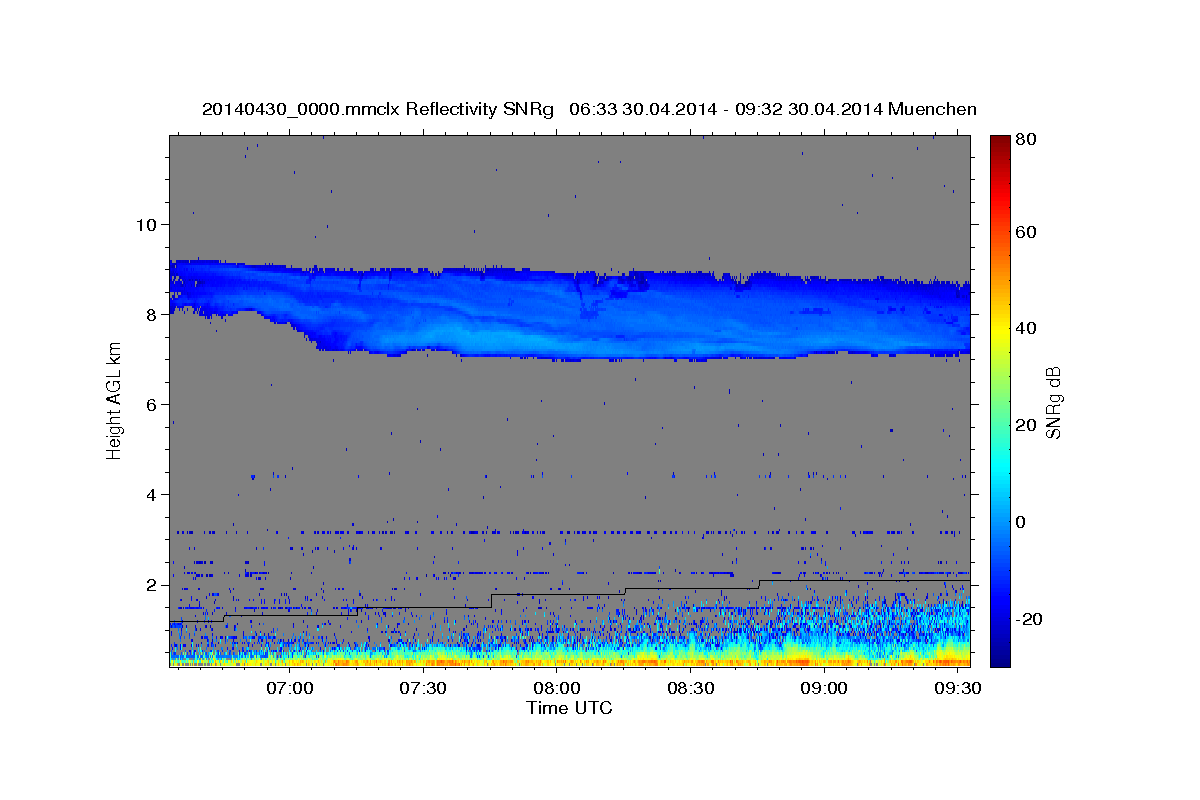Click the height label 8
This screenshot has width=1200, height=800.
click(152, 314)
